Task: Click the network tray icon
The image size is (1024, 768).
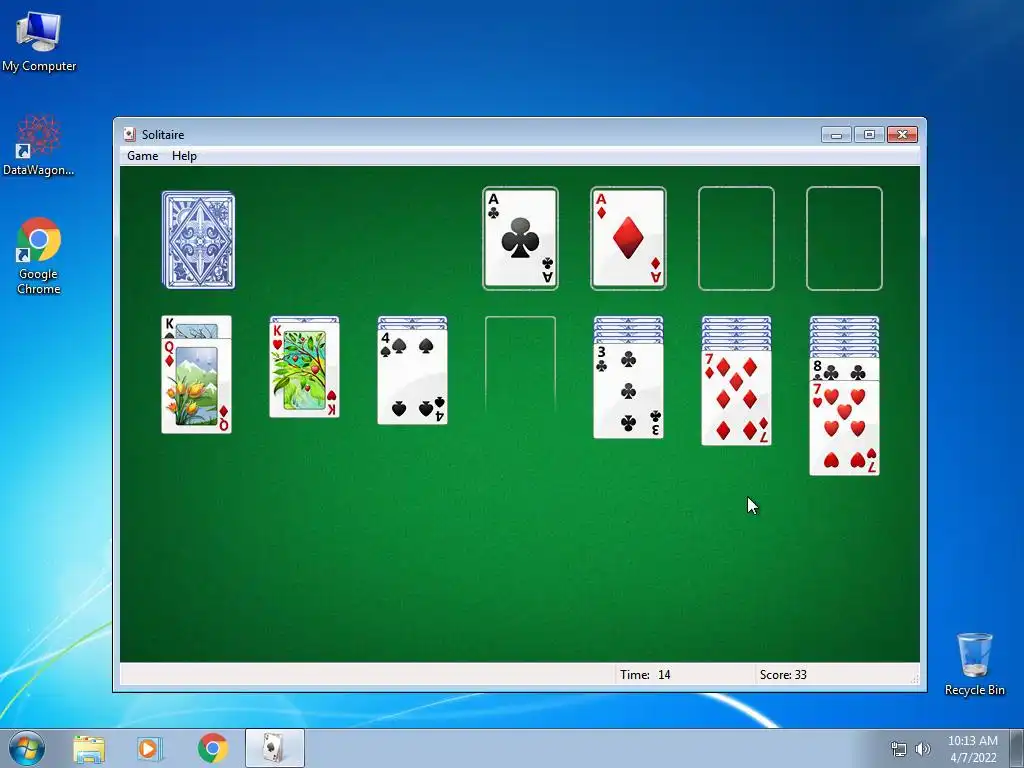Action: [x=899, y=749]
